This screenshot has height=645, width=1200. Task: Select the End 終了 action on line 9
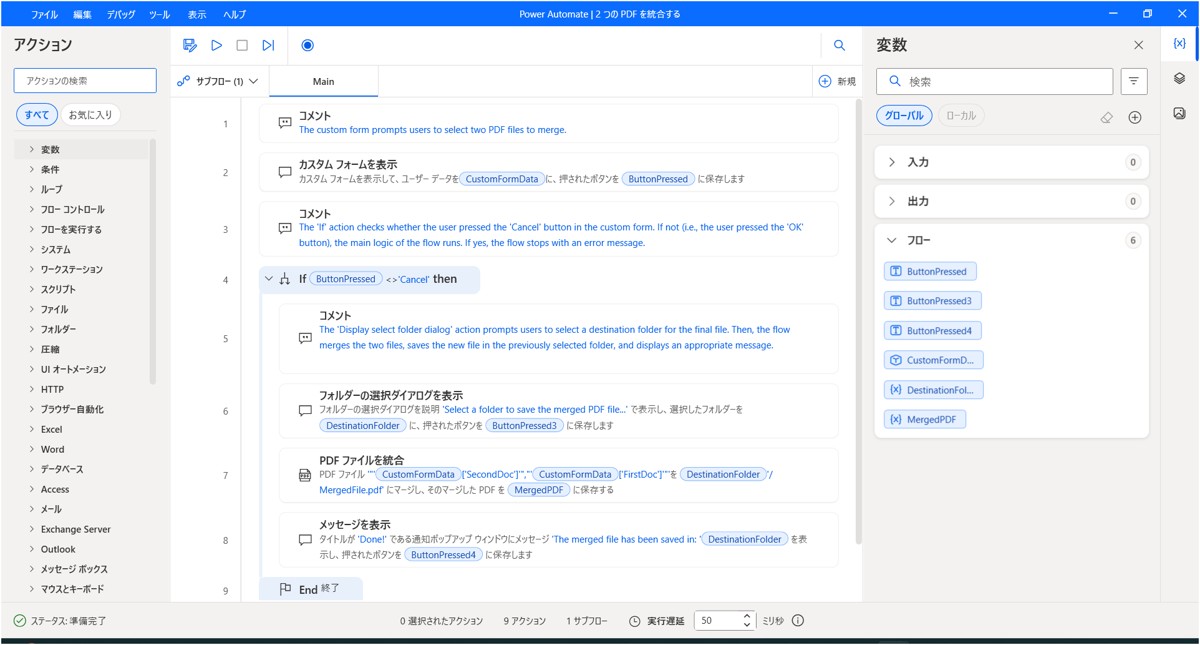pos(311,589)
